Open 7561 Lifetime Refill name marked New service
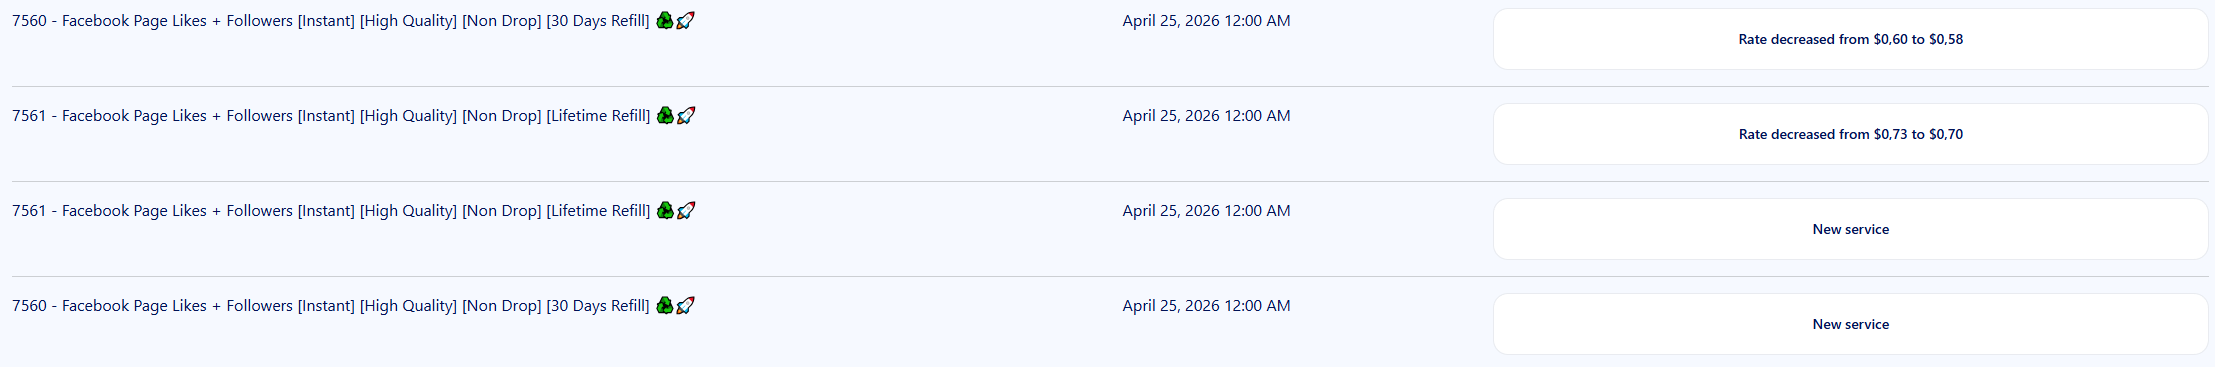 331,211
